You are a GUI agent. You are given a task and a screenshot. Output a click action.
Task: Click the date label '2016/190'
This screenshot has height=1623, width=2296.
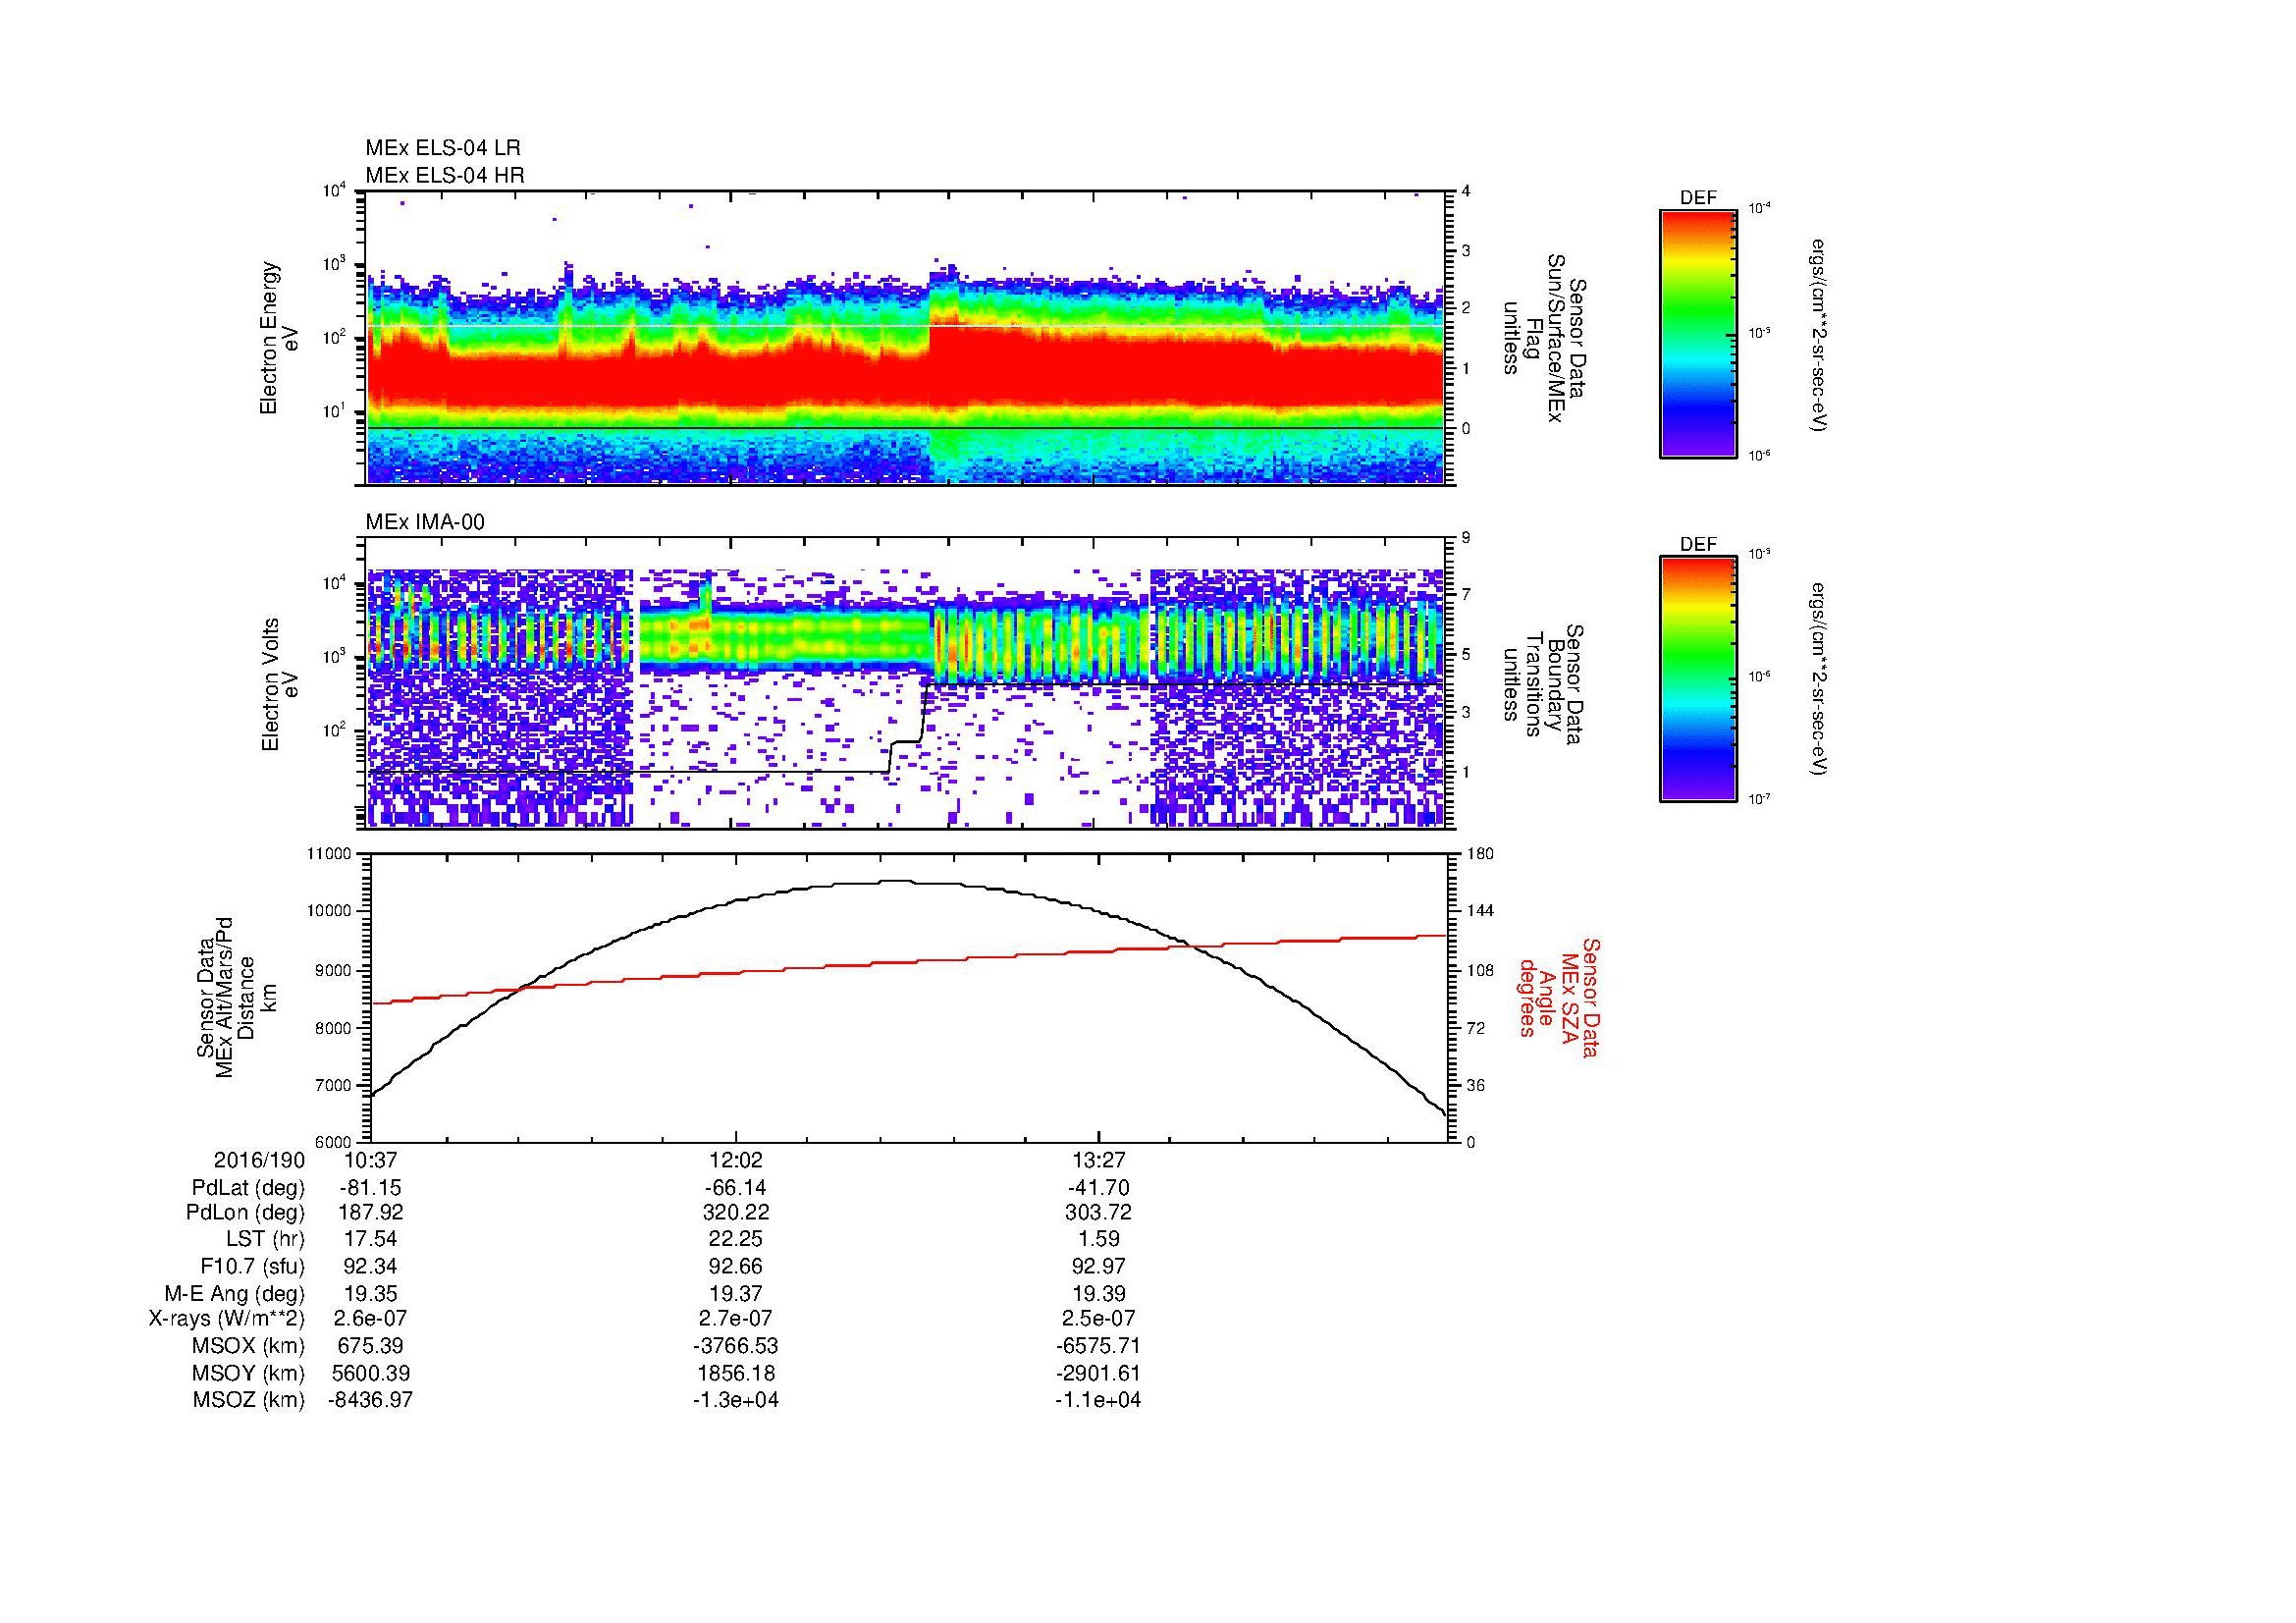(259, 1160)
